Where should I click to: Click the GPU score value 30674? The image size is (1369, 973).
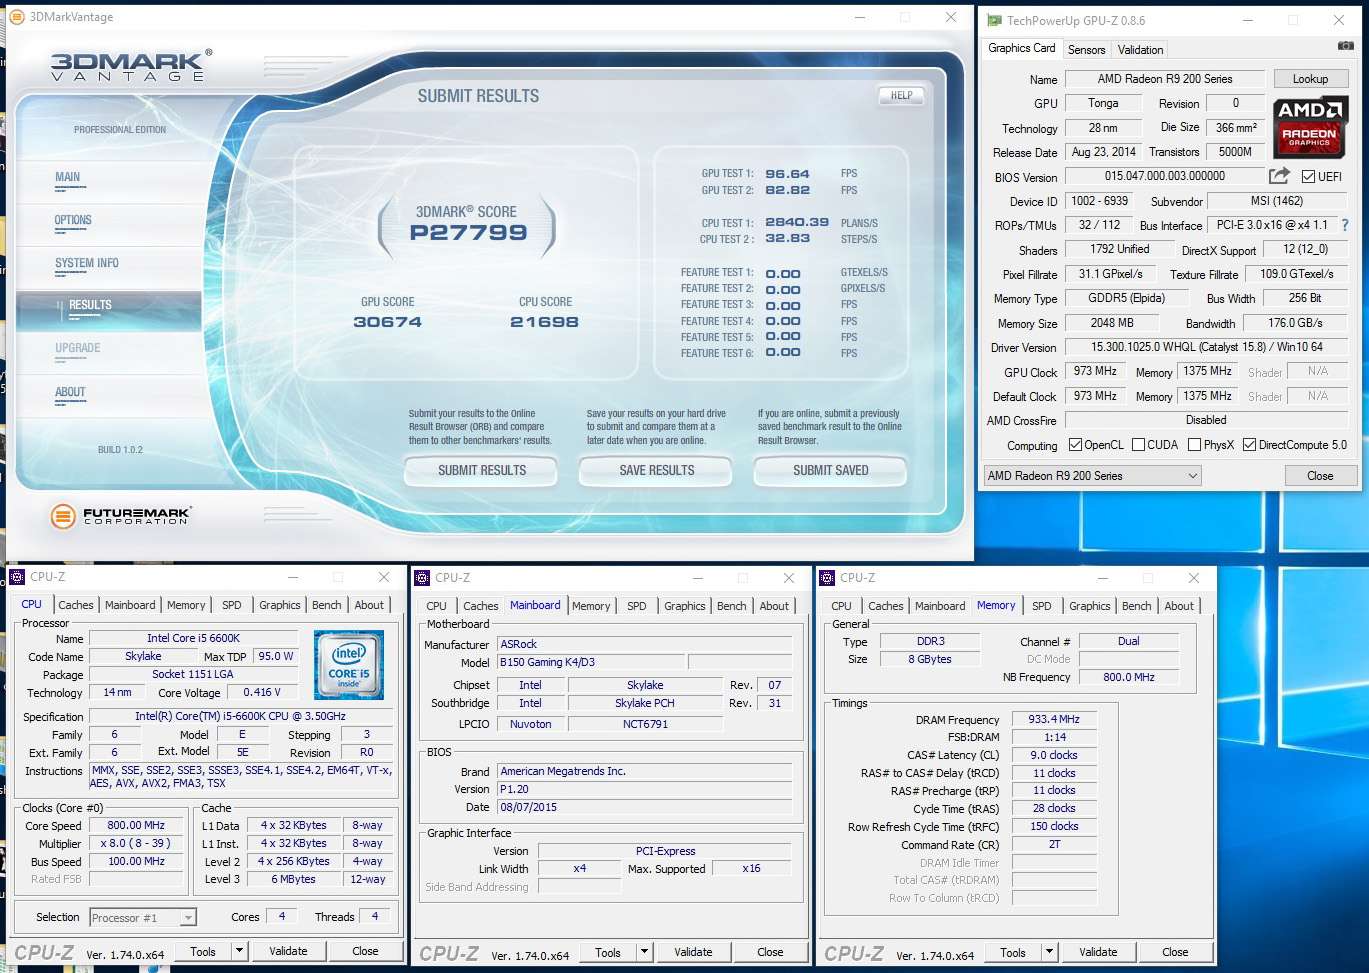pos(387,322)
